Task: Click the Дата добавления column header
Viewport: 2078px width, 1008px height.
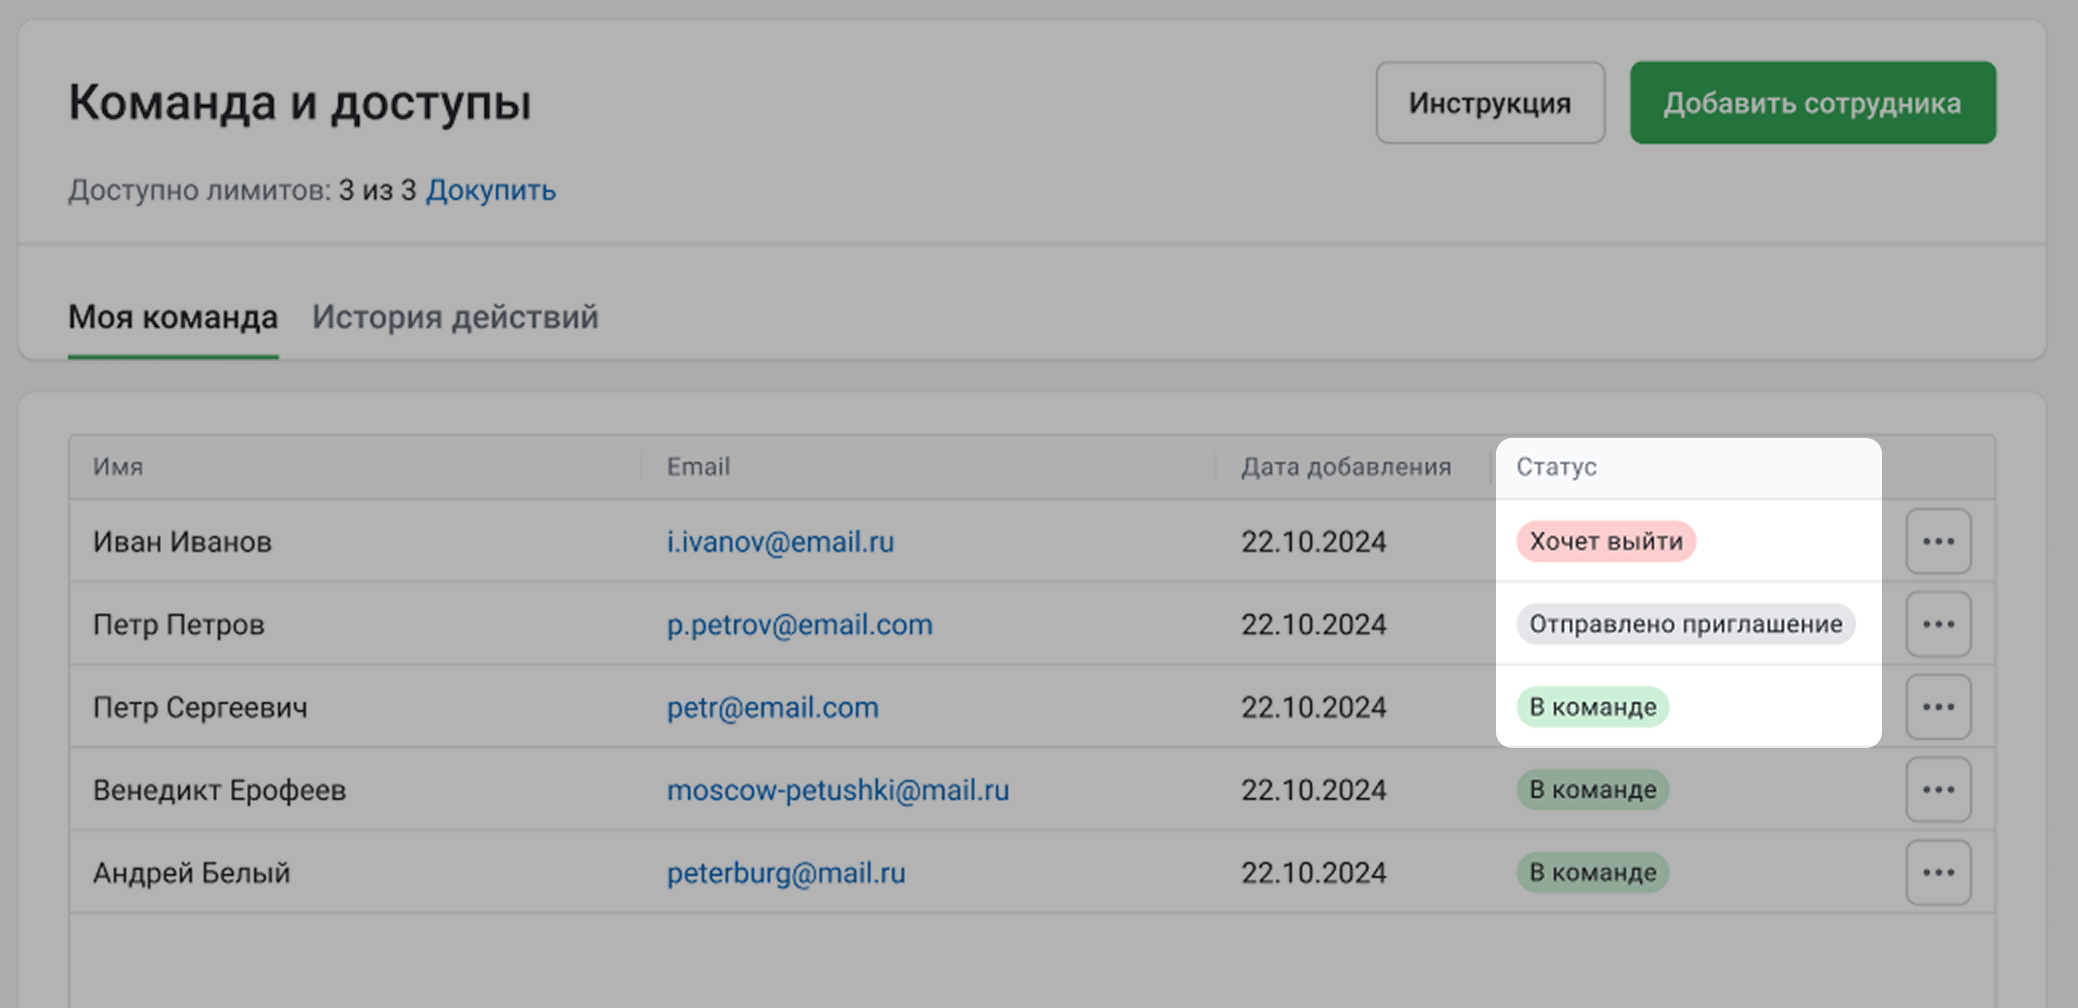Action: click(1345, 467)
